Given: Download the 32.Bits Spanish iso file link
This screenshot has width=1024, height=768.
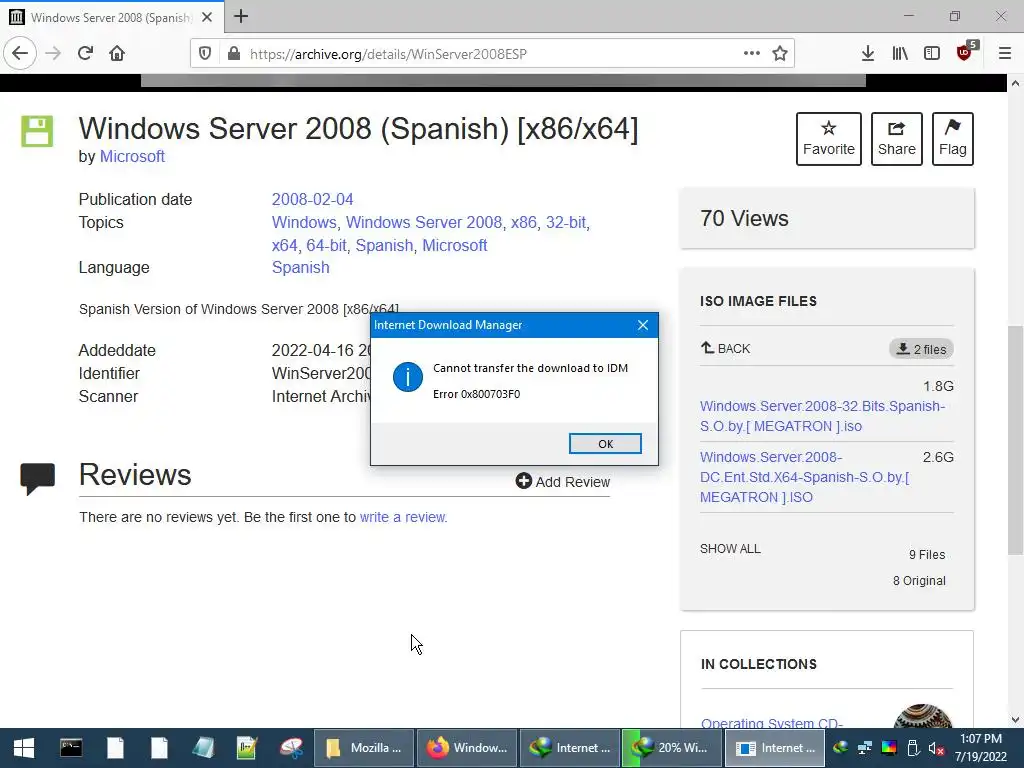Looking at the screenshot, I should tap(822, 416).
